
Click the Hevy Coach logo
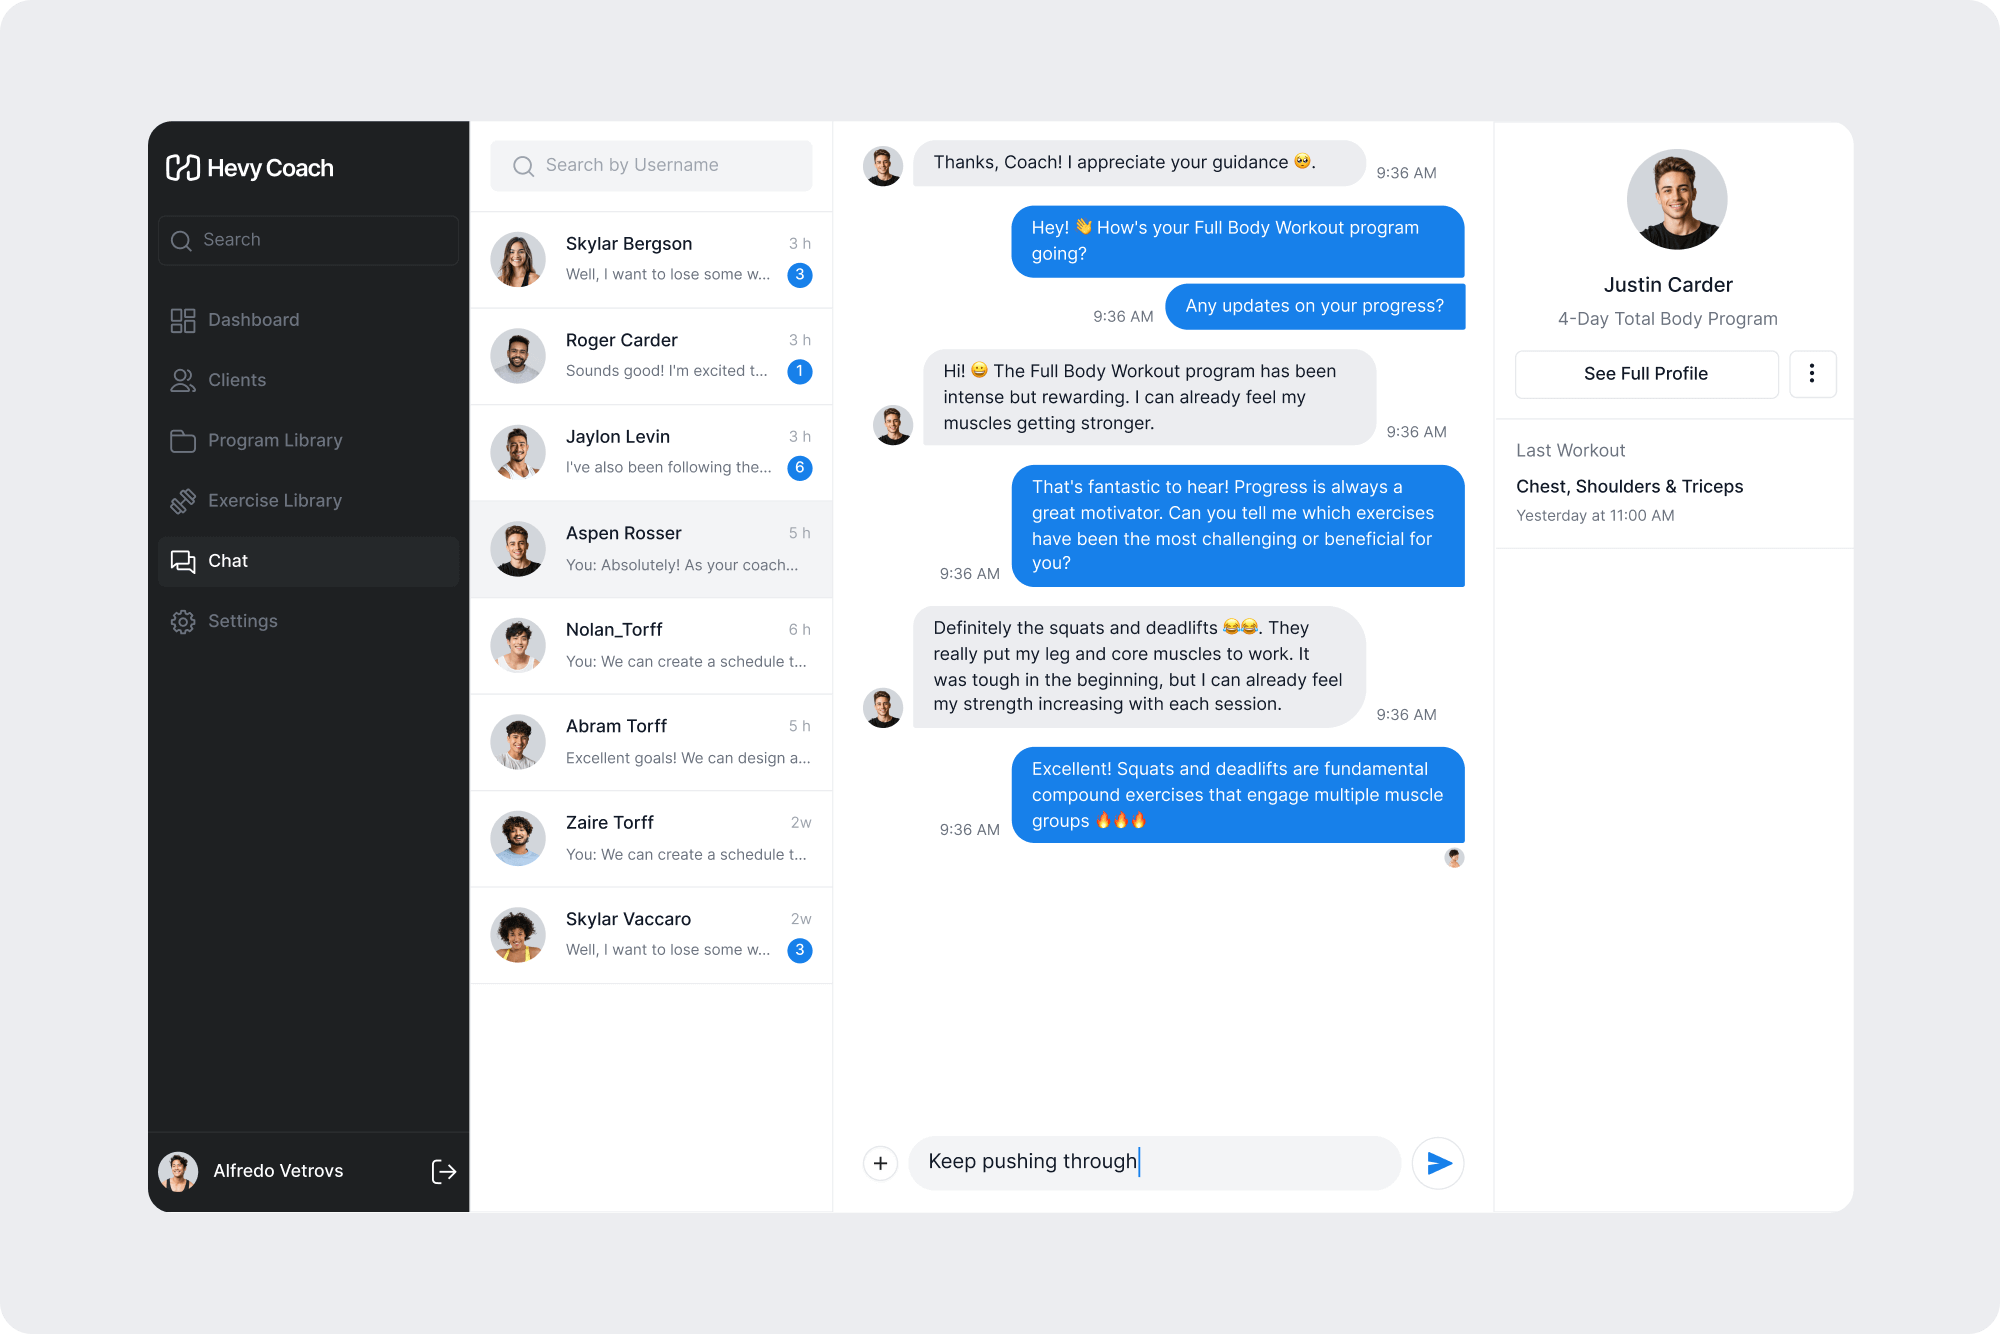click(250, 168)
